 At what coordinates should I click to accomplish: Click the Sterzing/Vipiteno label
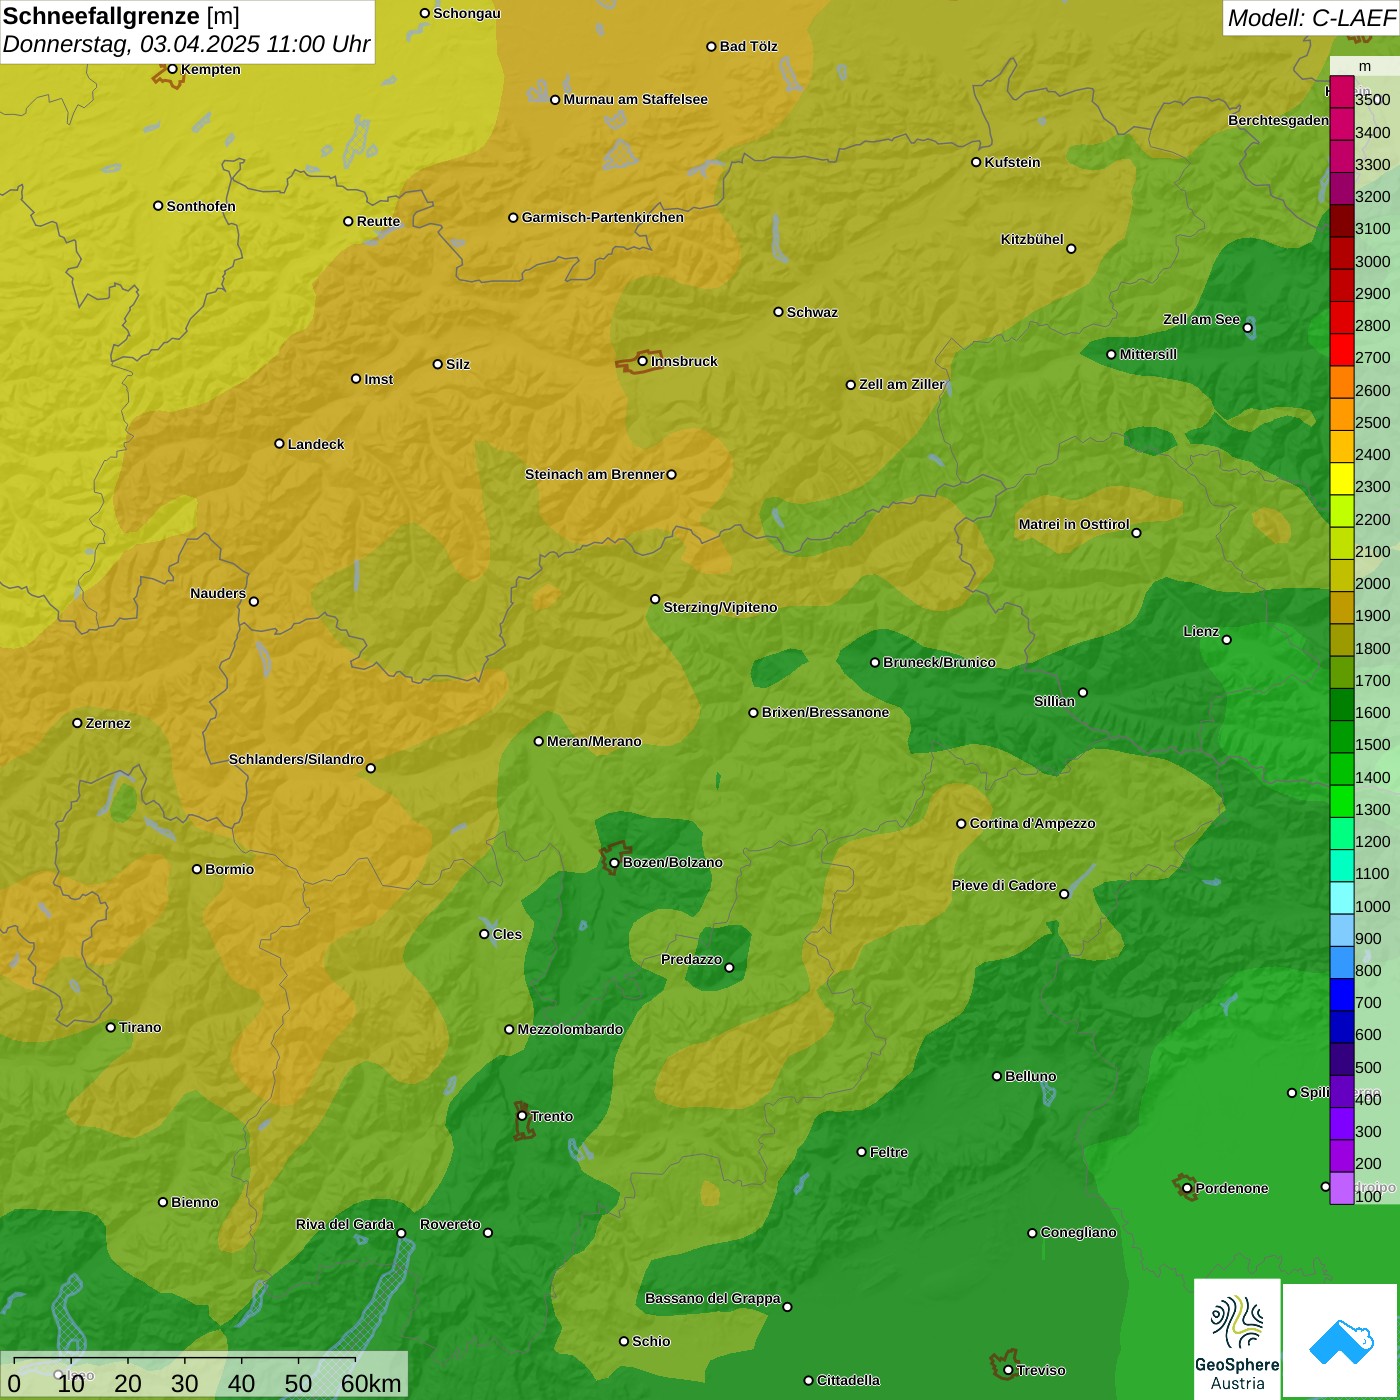tap(720, 607)
